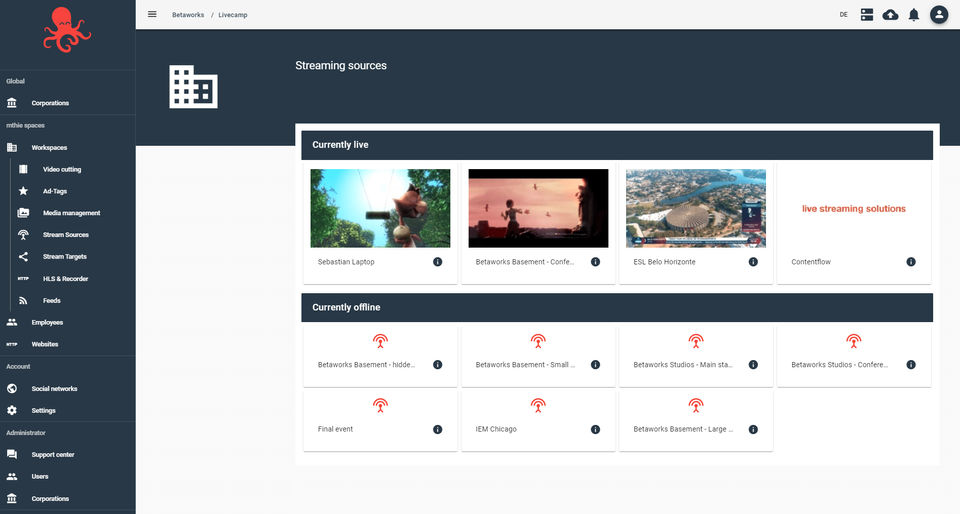
Task: Select Betaworks Basement - hidde... offline source
Action: (380, 356)
